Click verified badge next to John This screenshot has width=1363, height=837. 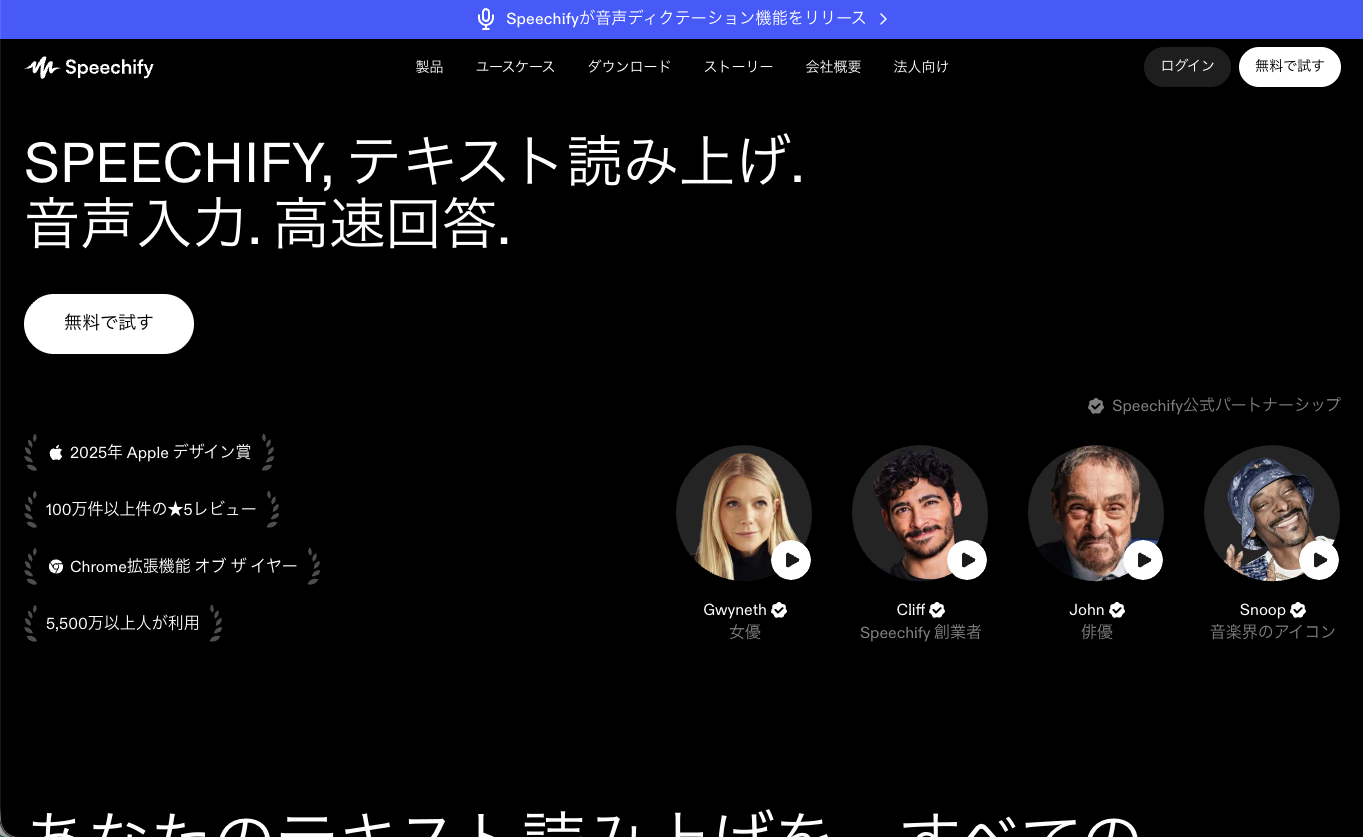[x=1117, y=610]
